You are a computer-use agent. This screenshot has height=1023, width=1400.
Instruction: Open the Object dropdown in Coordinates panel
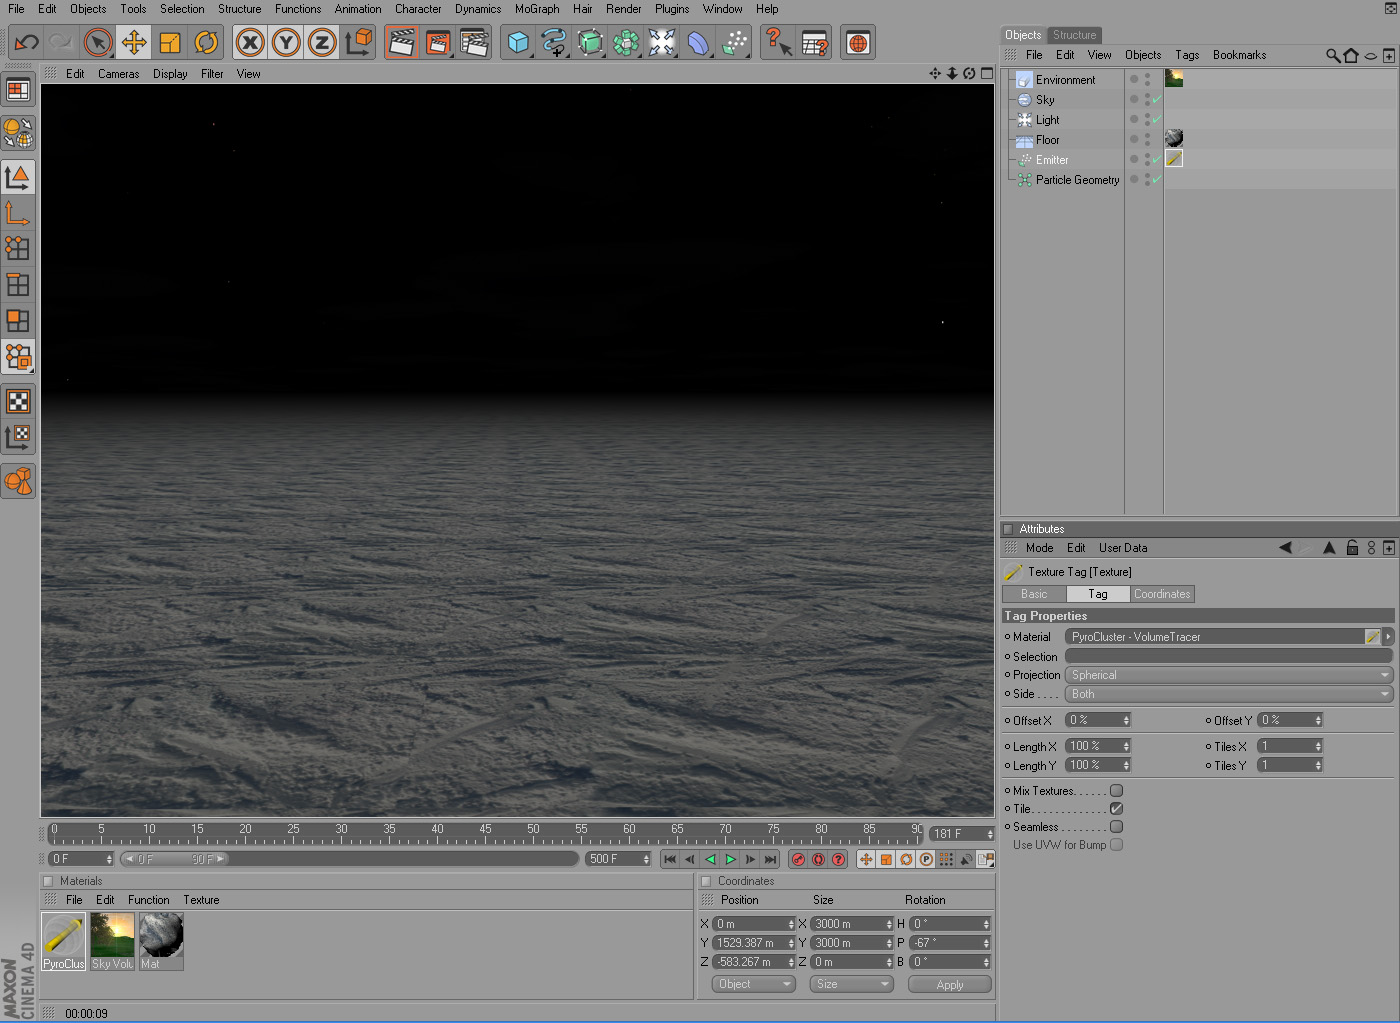pos(754,984)
